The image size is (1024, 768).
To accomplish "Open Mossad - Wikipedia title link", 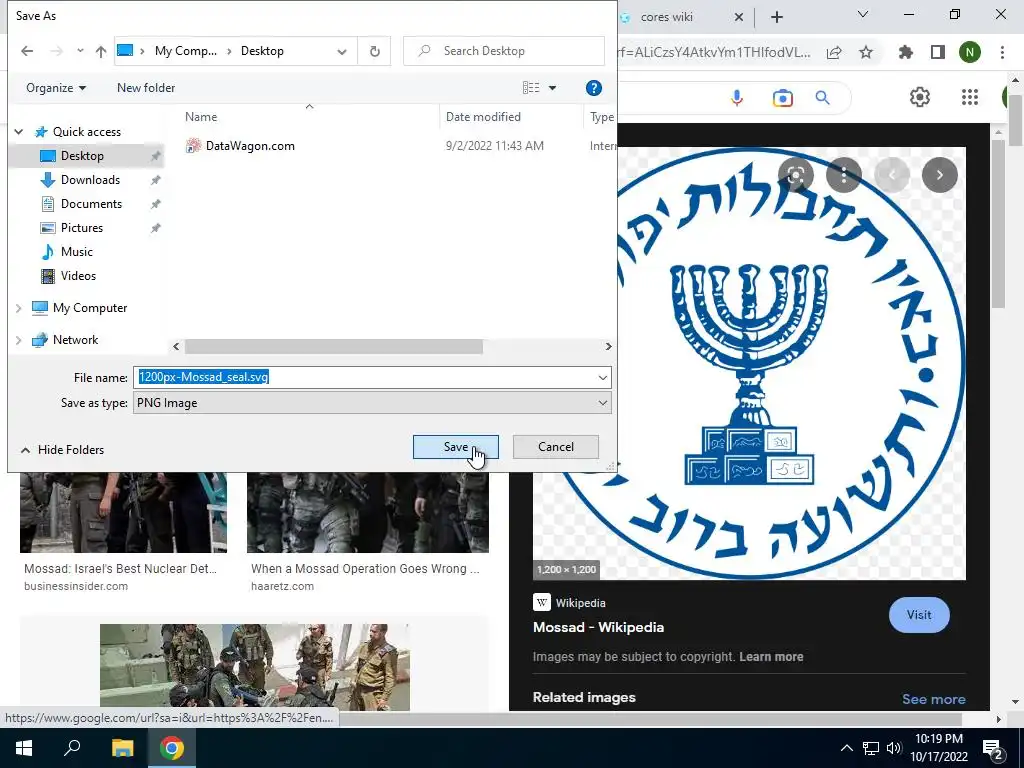I will pos(598,627).
